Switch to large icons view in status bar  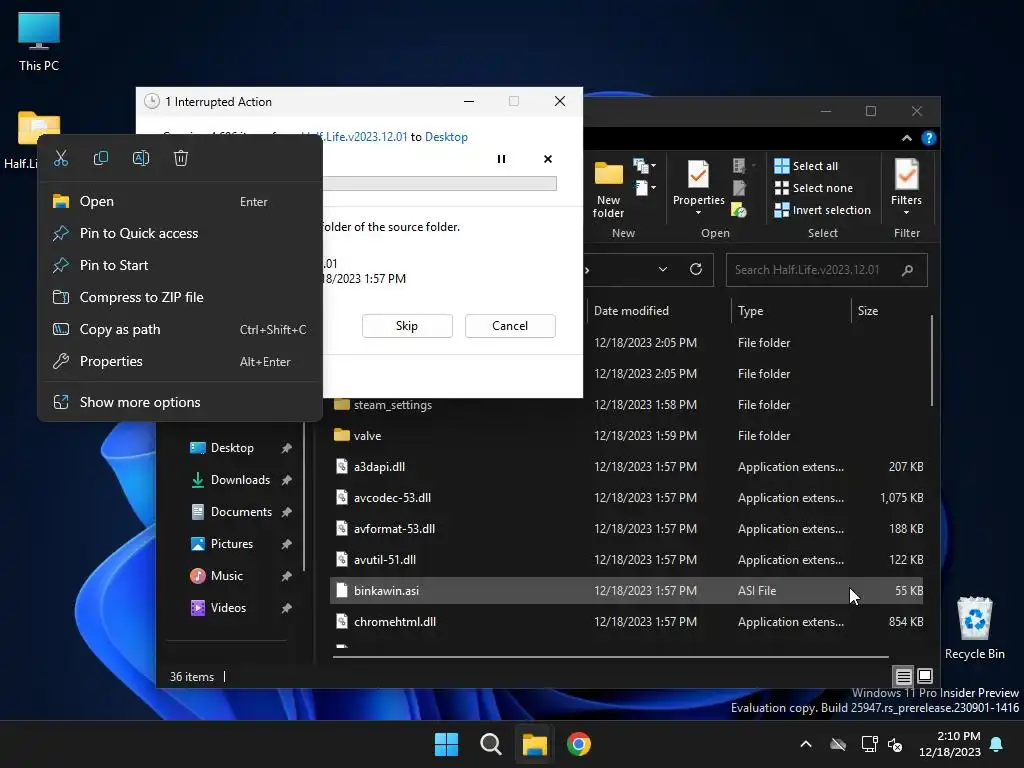(x=925, y=676)
